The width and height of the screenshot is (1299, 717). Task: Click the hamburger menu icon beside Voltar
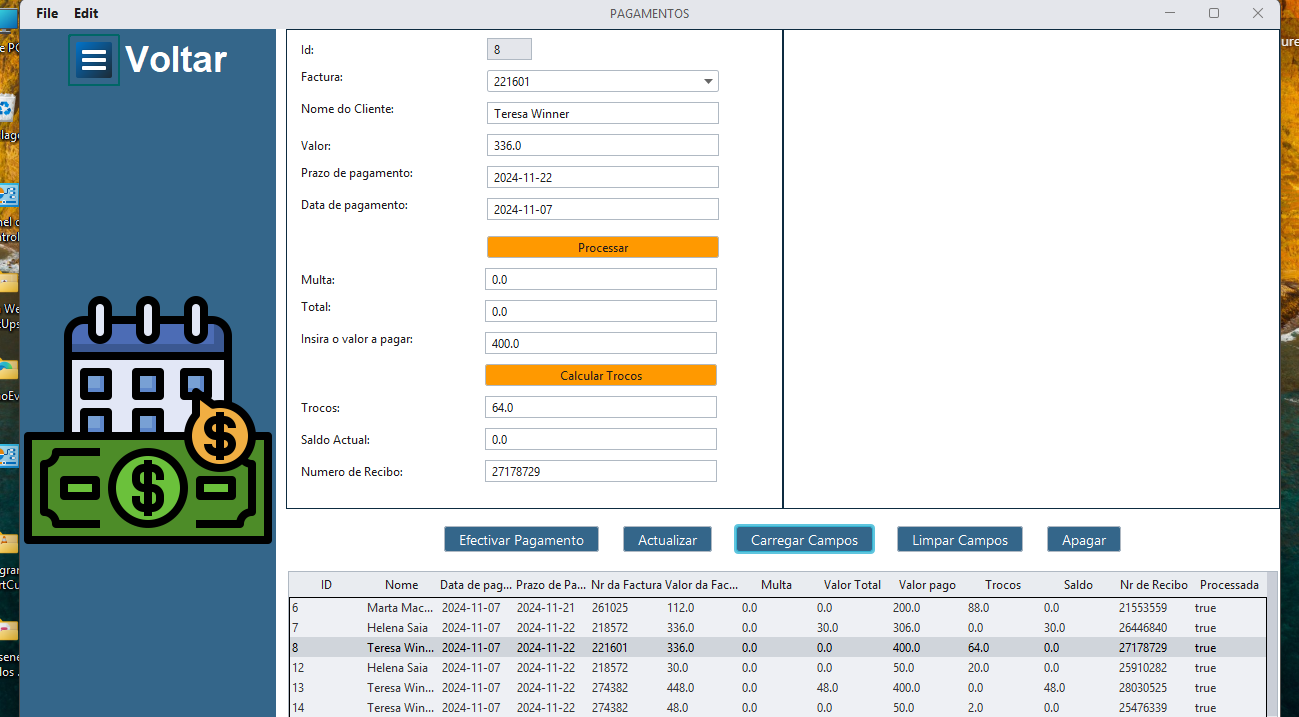click(x=94, y=60)
